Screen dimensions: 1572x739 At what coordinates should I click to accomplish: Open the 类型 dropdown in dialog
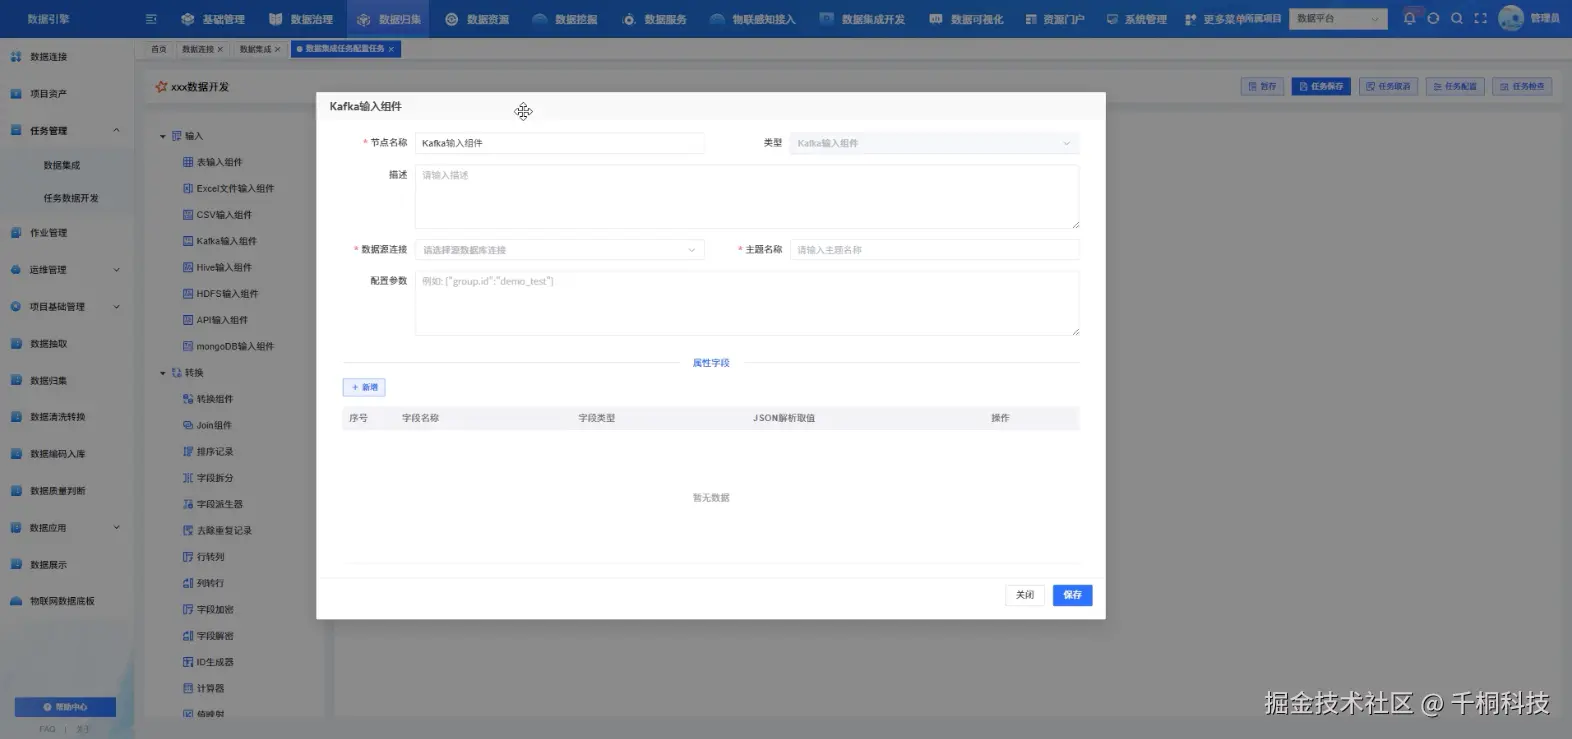click(934, 143)
